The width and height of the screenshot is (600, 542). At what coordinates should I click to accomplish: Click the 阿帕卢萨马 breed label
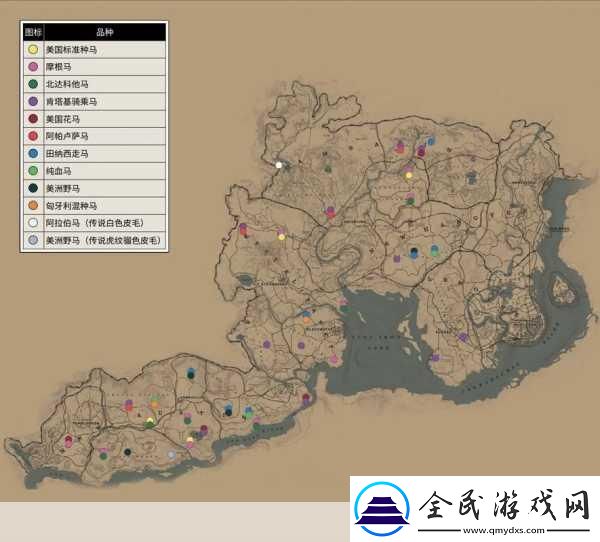coord(67,136)
